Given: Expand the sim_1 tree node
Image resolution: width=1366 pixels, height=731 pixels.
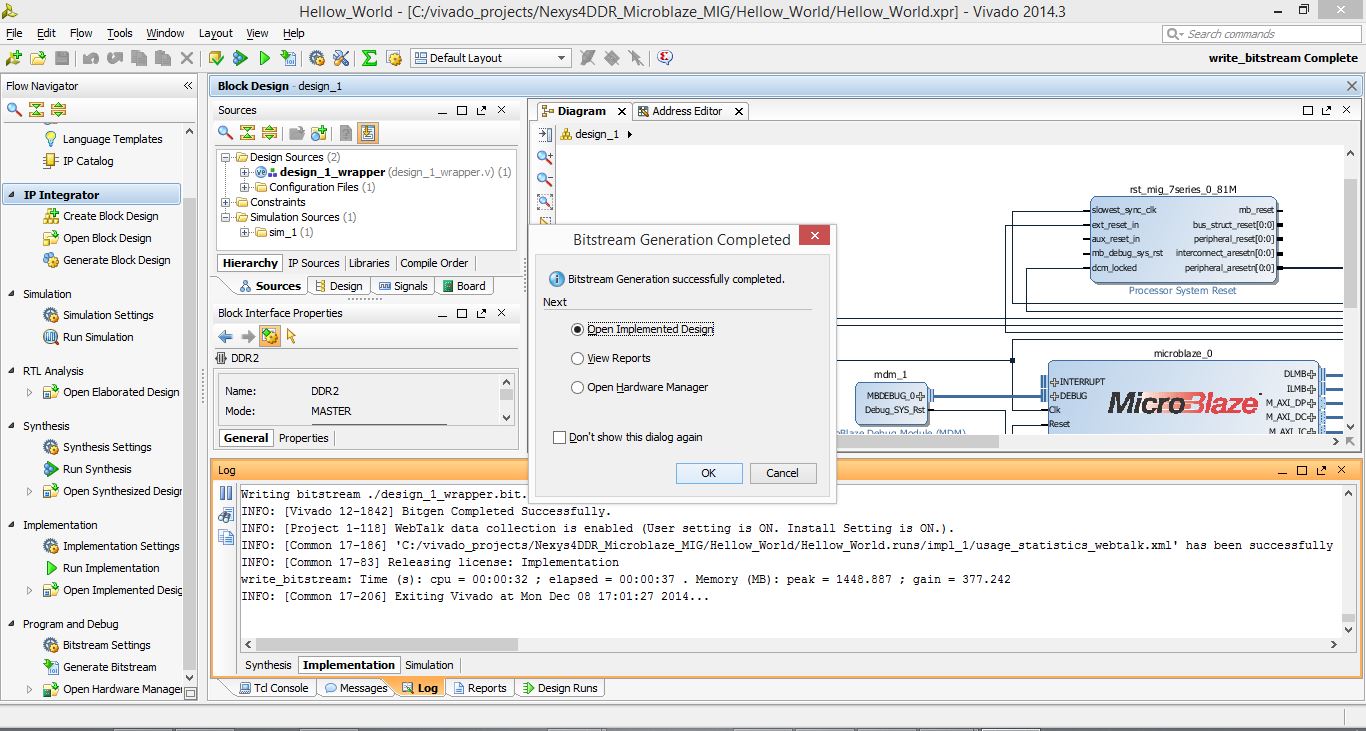Looking at the screenshot, I should point(245,232).
